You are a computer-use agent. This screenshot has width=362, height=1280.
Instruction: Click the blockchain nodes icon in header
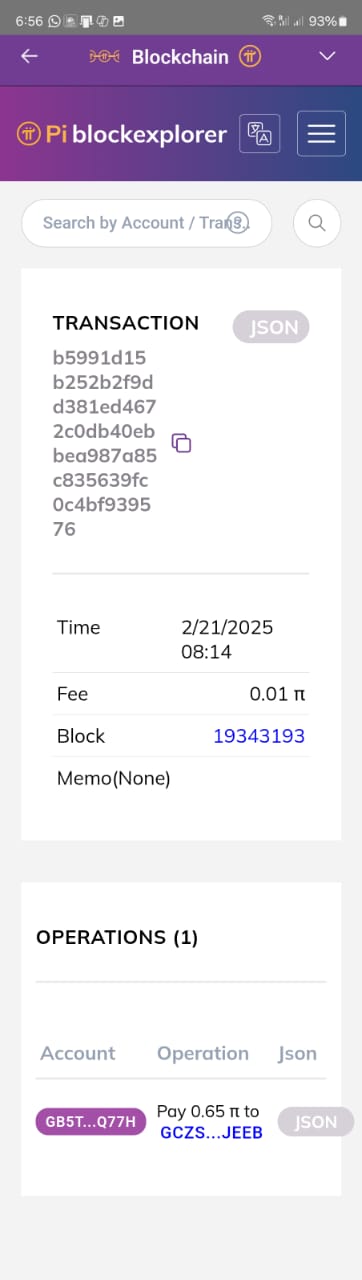point(105,56)
